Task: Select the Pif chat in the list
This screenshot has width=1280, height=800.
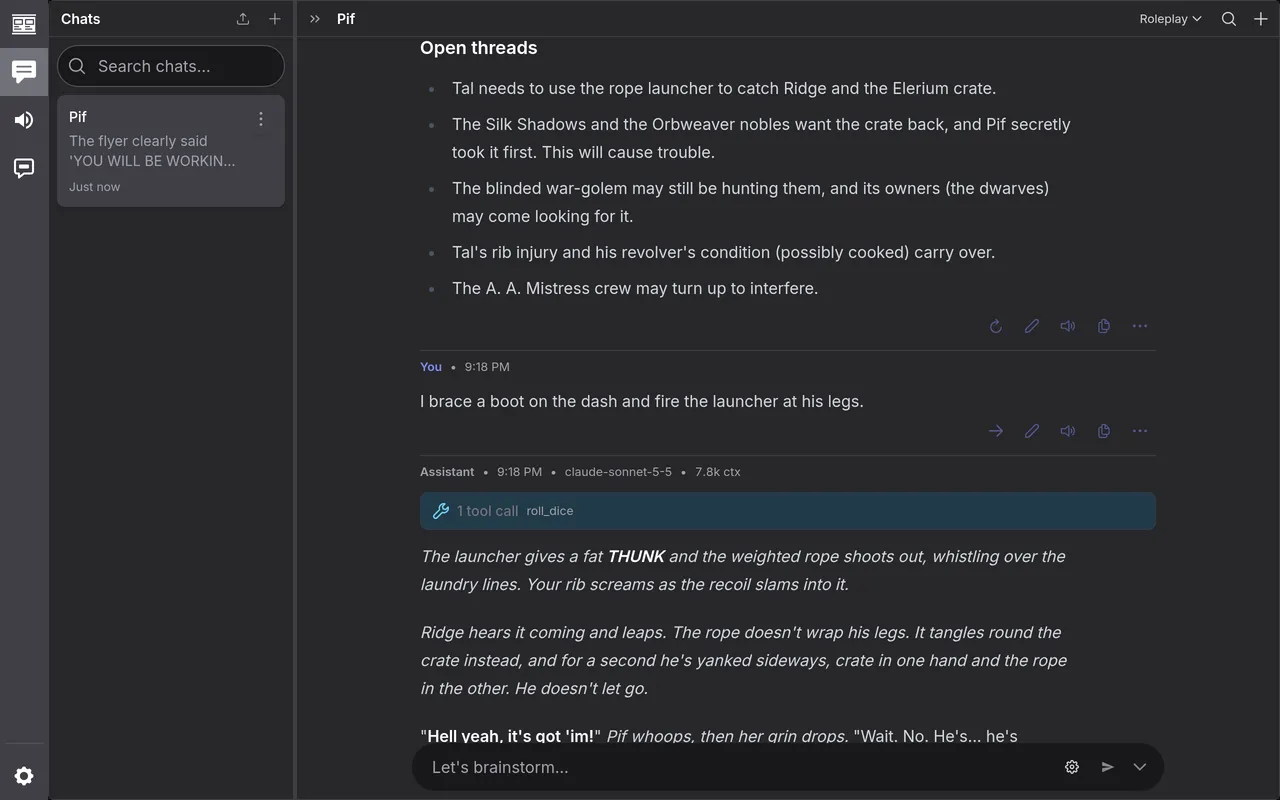Action: click(x=171, y=151)
